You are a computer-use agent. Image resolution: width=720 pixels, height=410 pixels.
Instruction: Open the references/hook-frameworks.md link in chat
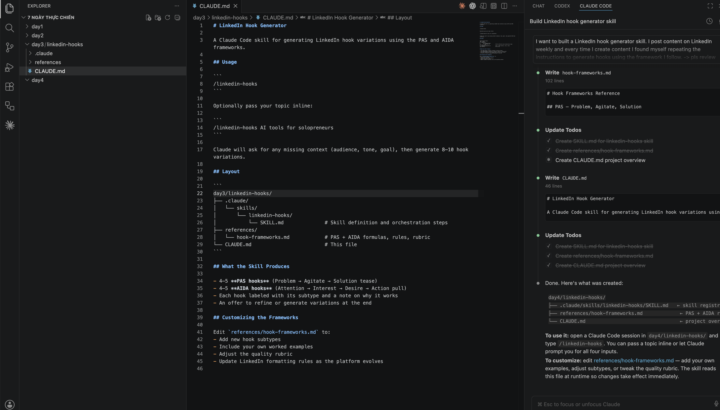(x=633, y=360)
